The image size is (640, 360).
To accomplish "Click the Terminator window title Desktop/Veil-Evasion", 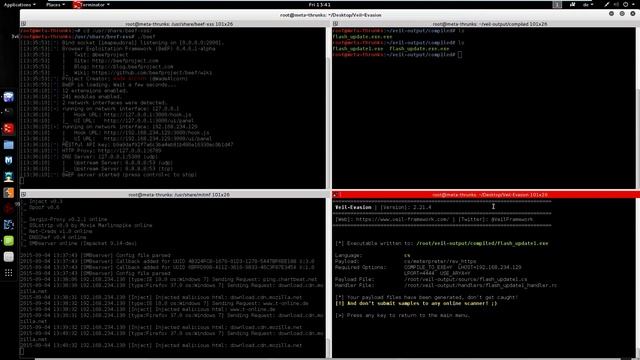I will click(331, 15).
